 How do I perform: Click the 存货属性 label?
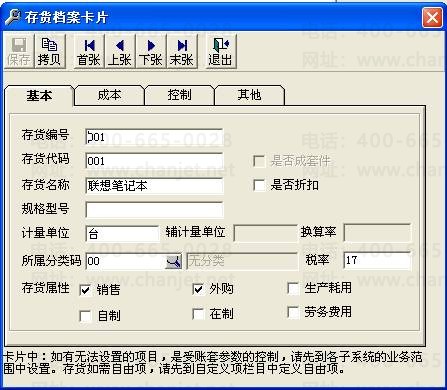[45, 288]
